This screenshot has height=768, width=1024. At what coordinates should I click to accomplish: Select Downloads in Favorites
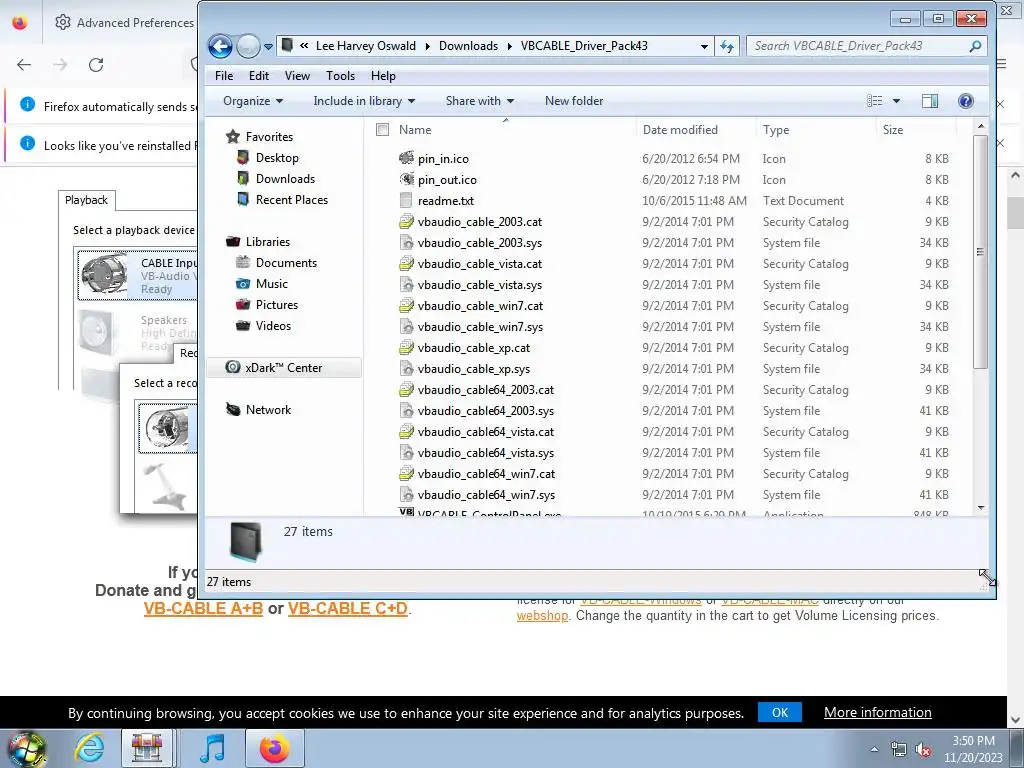(x=285, y=178)
